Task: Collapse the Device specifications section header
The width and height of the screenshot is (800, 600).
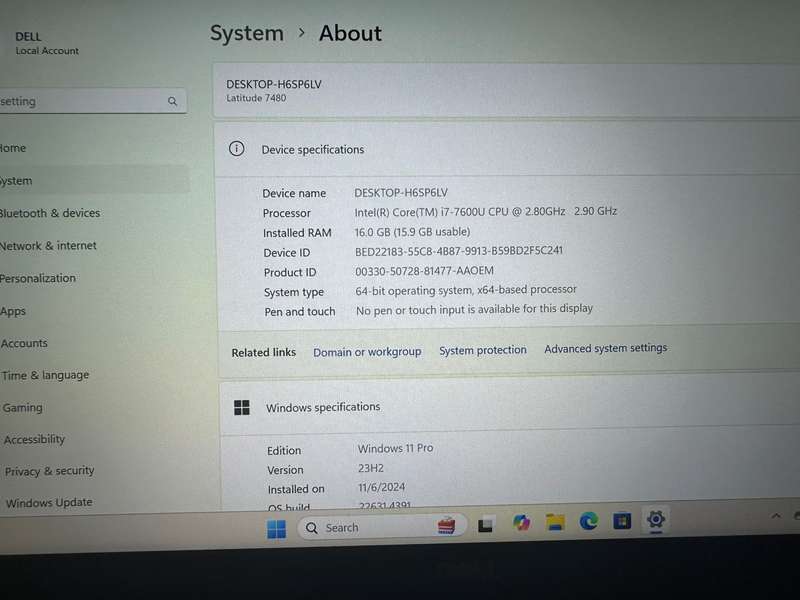Action: click(x=507, y=149)
